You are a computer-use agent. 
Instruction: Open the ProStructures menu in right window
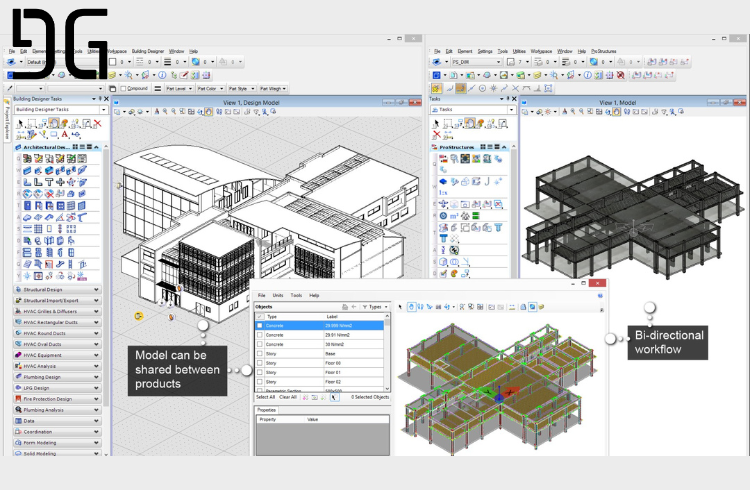coord(604,51)
